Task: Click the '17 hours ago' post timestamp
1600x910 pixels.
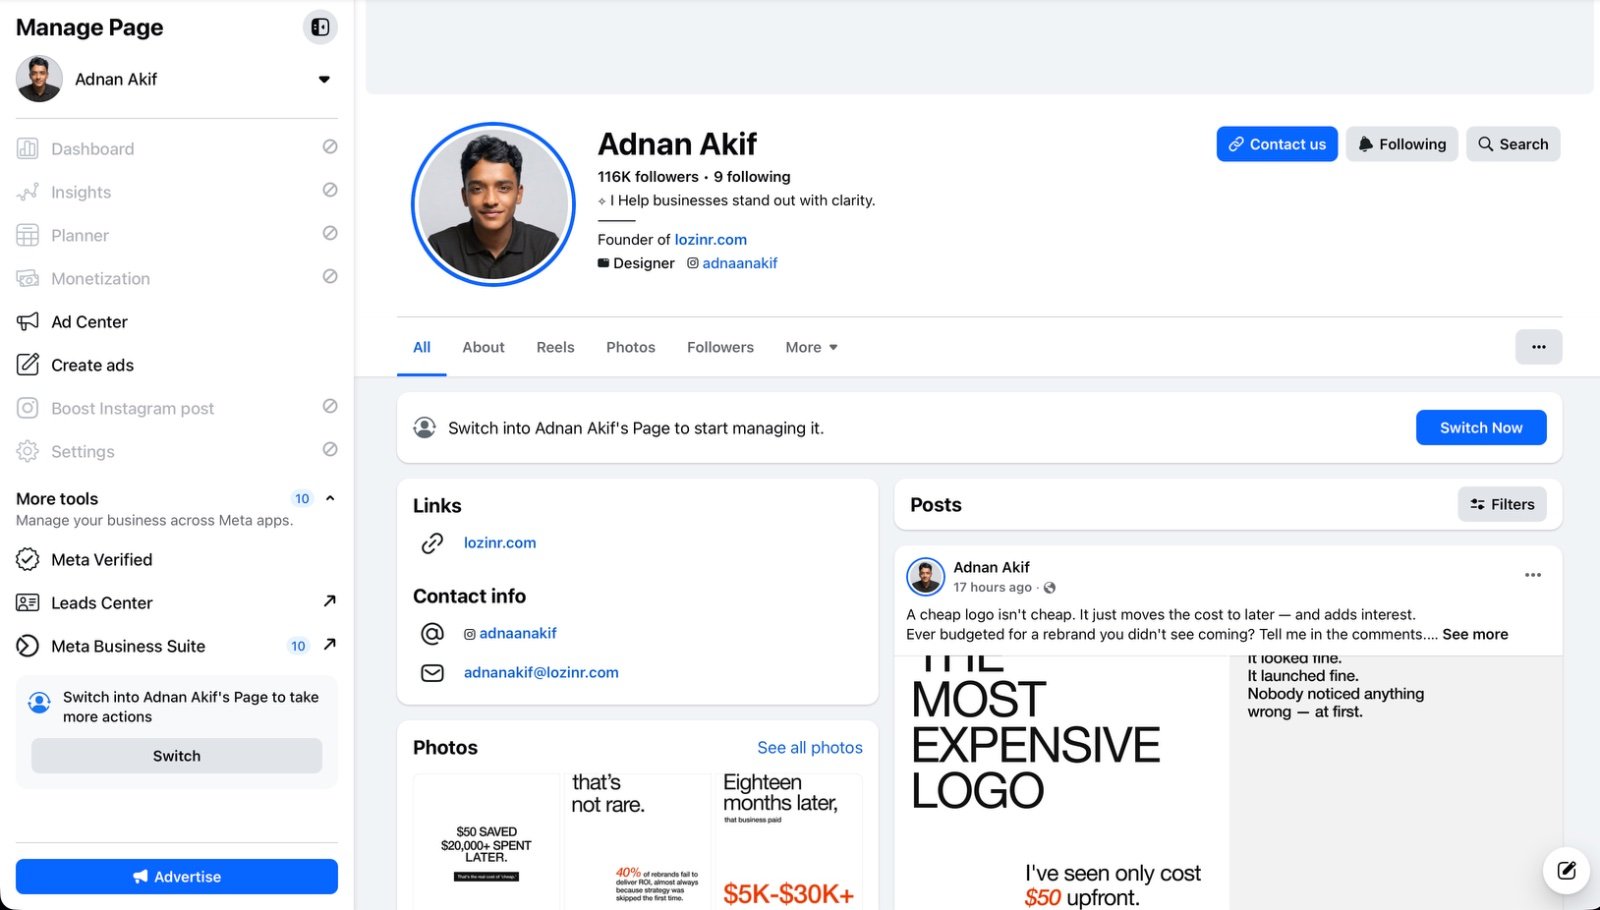Action: 992,588
